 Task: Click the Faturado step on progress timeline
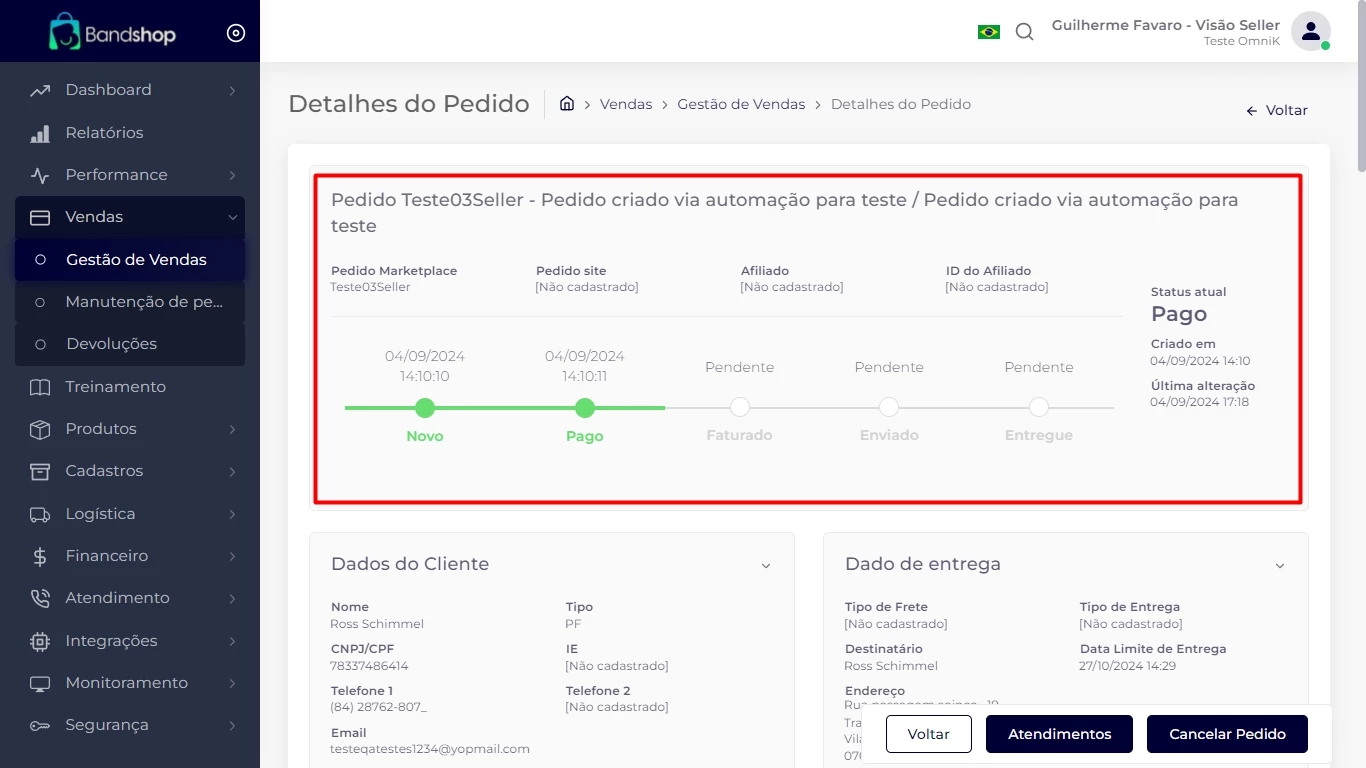pyautogui.click(x=739, y=407)
